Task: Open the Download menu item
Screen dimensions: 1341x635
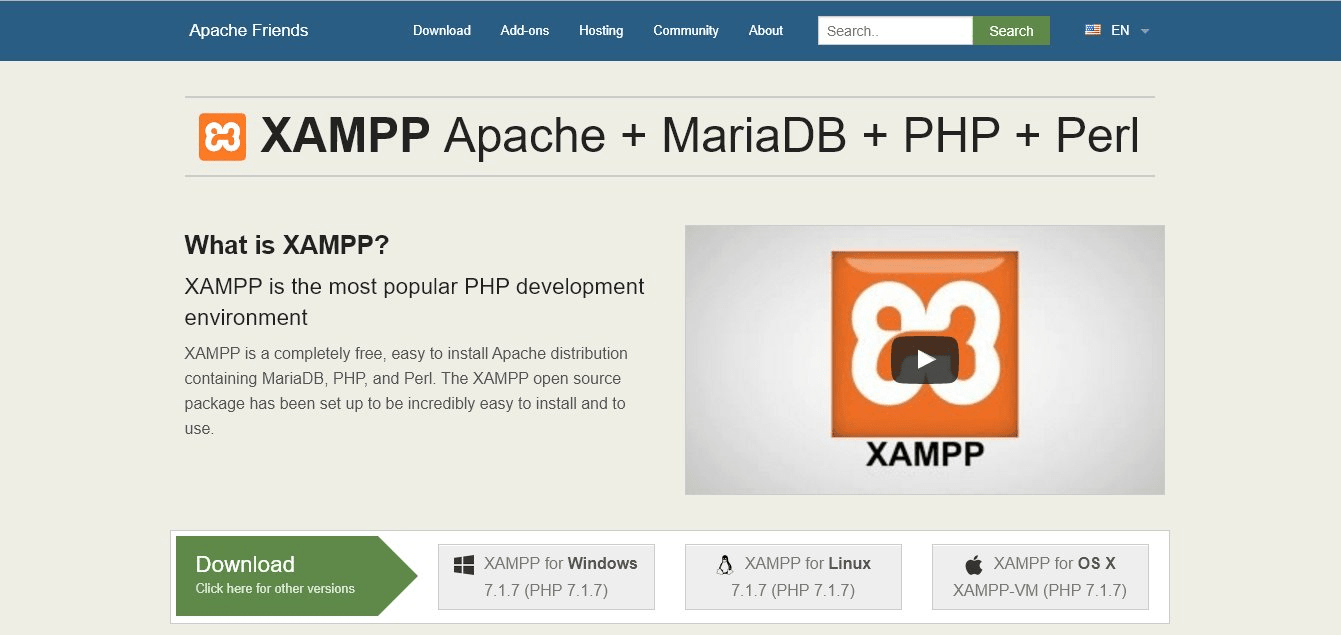Action: [x=441, y=30]
